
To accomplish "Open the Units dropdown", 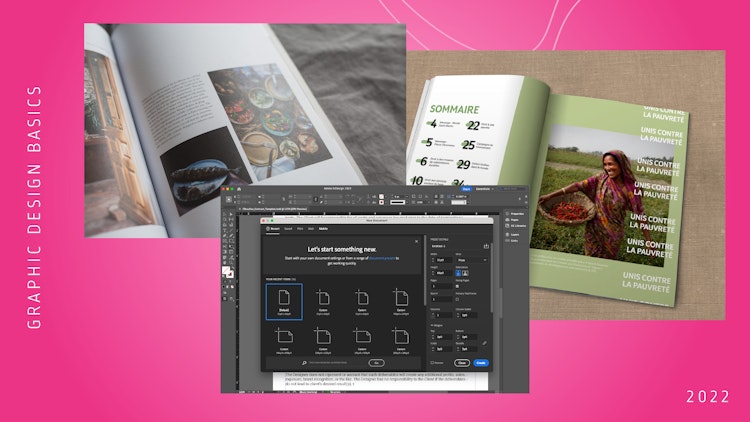I will pos(473,259).
